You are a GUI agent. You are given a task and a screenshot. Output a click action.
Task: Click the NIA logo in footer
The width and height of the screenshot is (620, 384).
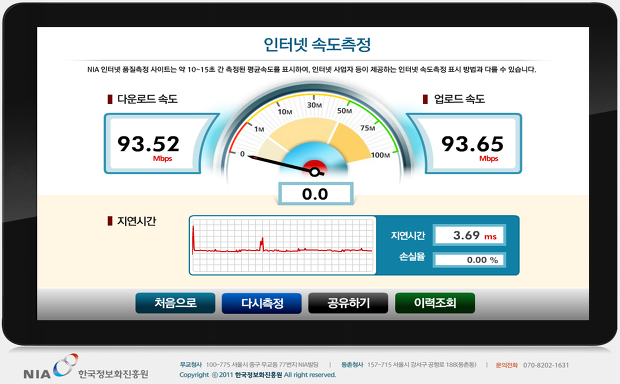click(51, 367)
